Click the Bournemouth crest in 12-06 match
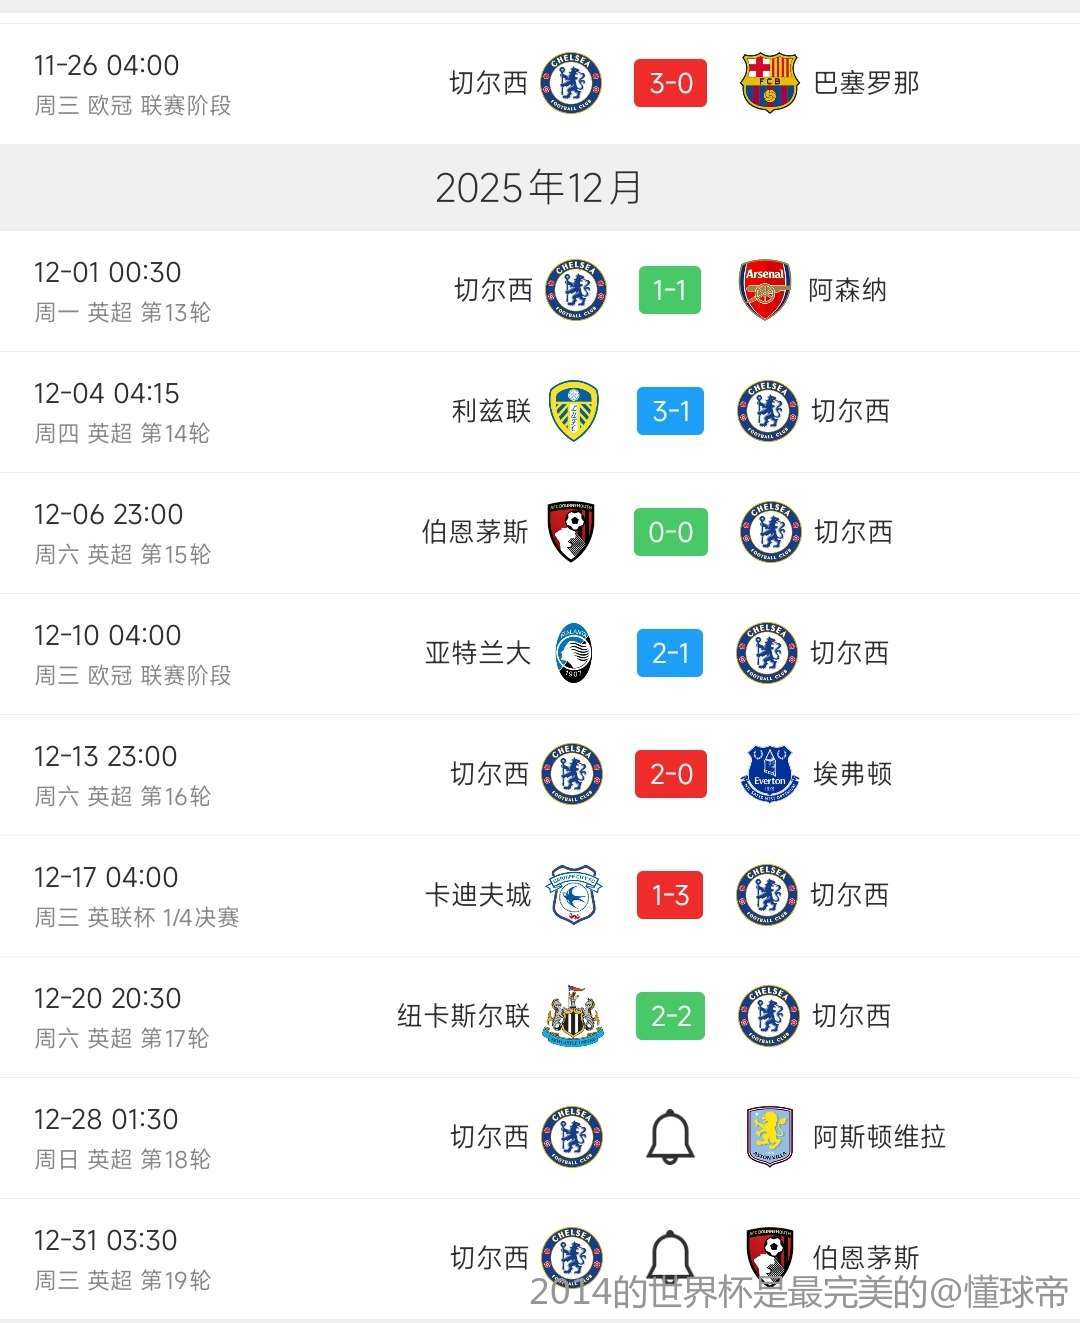Viewport: 1080px width, 1323px height. (x=572, y=532)
